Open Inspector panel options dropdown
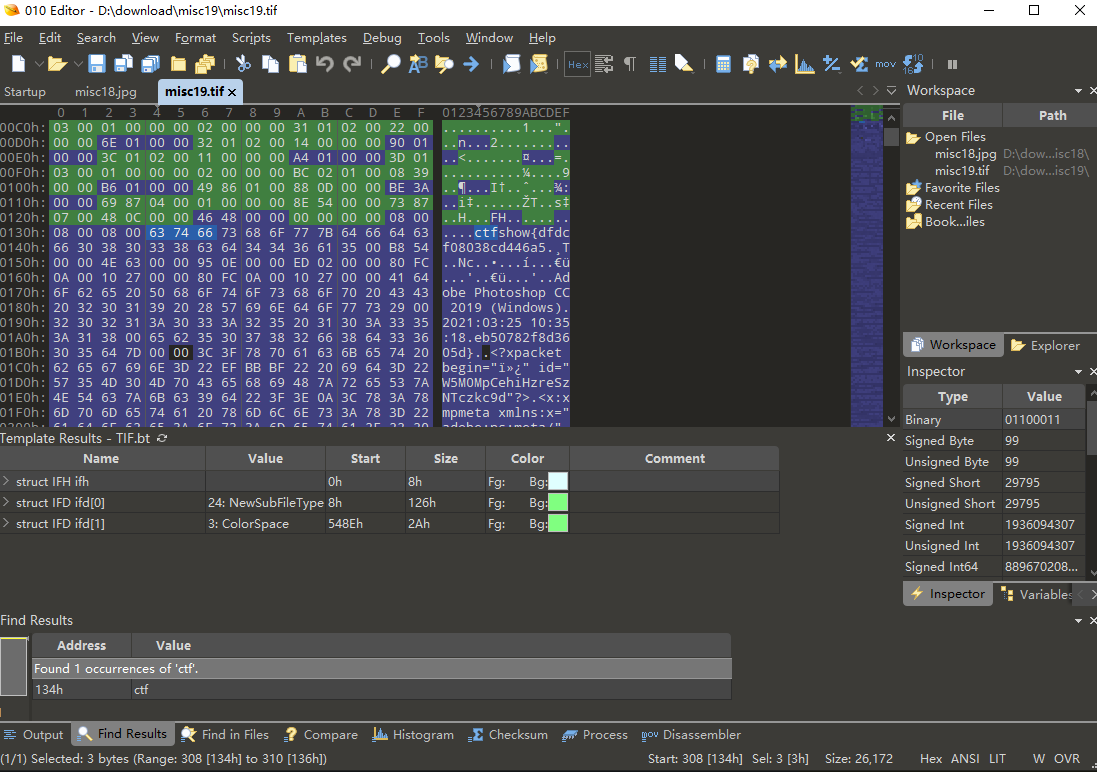This screenshot has height=772, width=1097. 1078,372
